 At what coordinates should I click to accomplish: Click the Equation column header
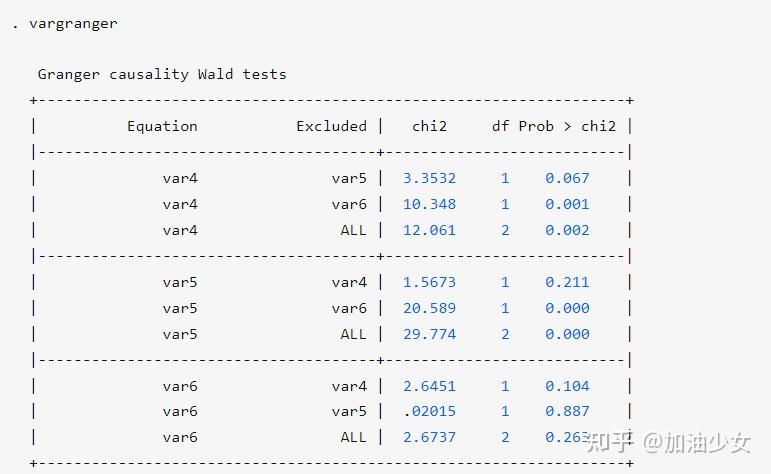click(162, 126)
